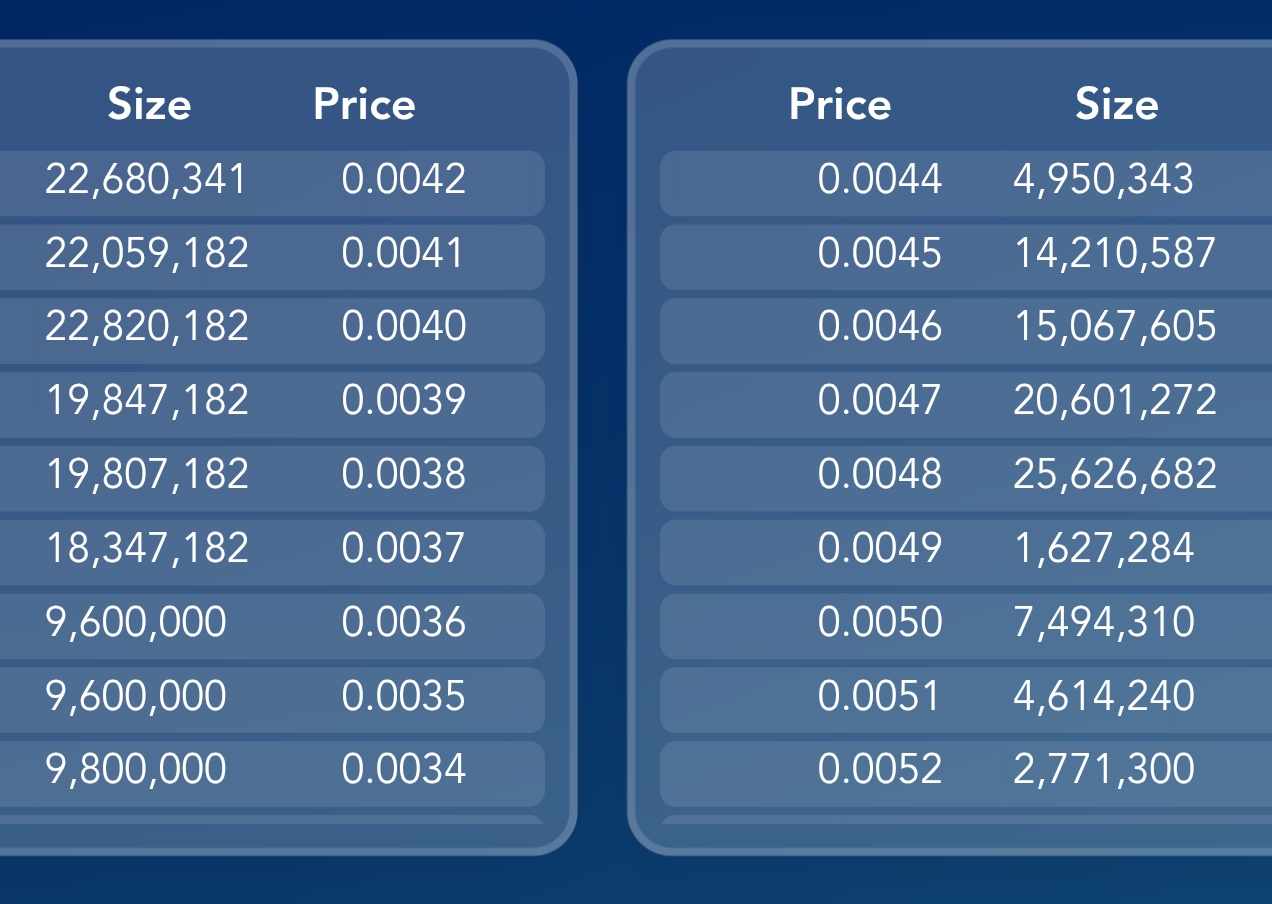Click the bid-side Size column header
The width and height of the screenshot is (1272, 904).
pos(149,105)
